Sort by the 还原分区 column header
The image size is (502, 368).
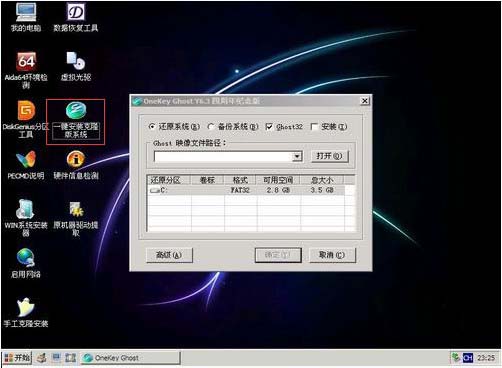[168, 180]
